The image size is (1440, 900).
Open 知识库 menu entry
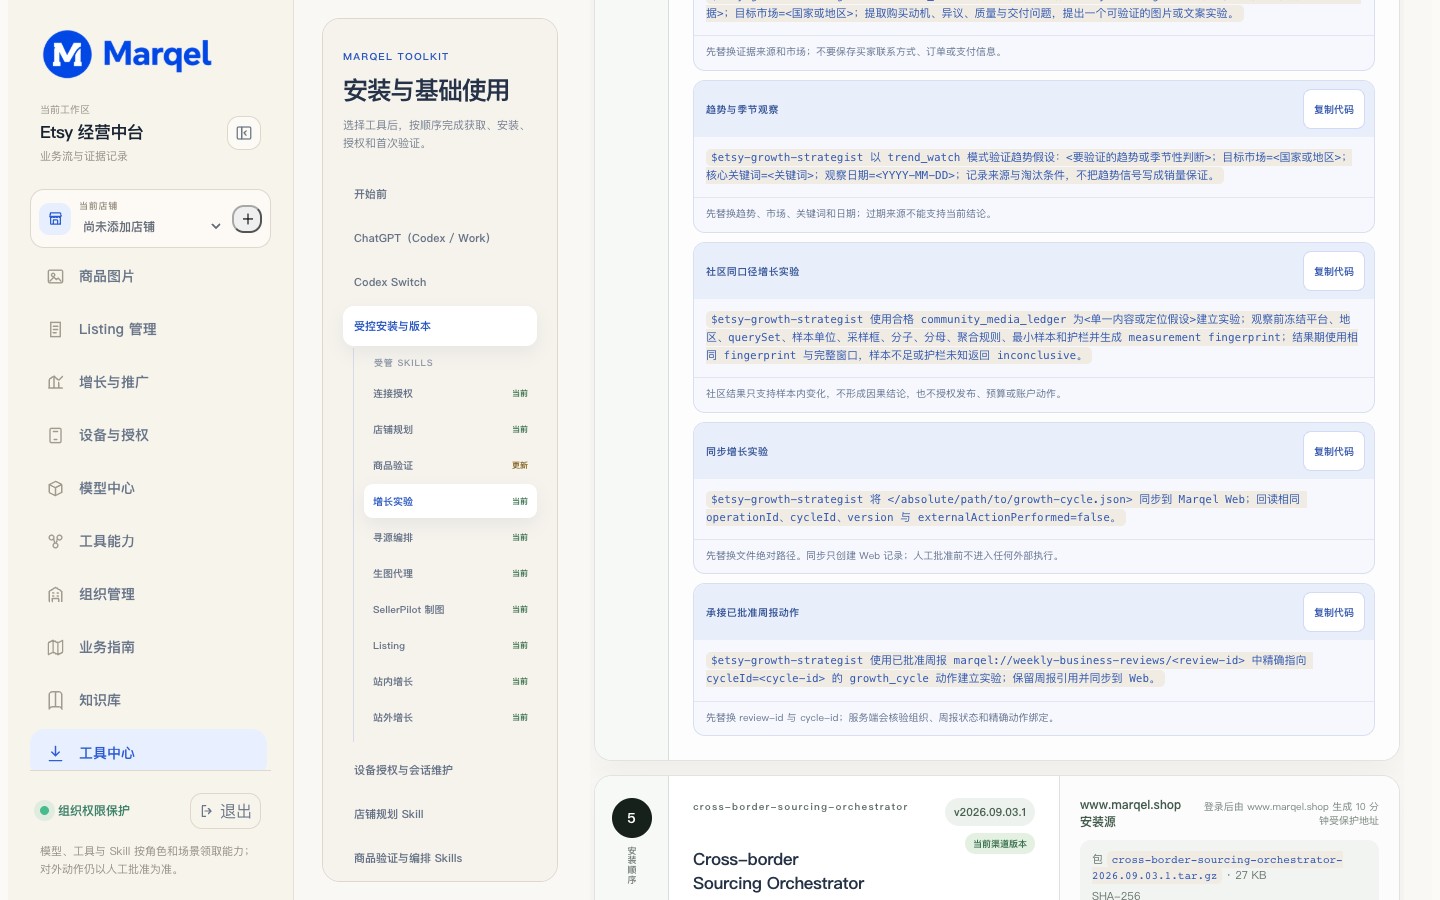pyautogui.click(x=149, y=700)
